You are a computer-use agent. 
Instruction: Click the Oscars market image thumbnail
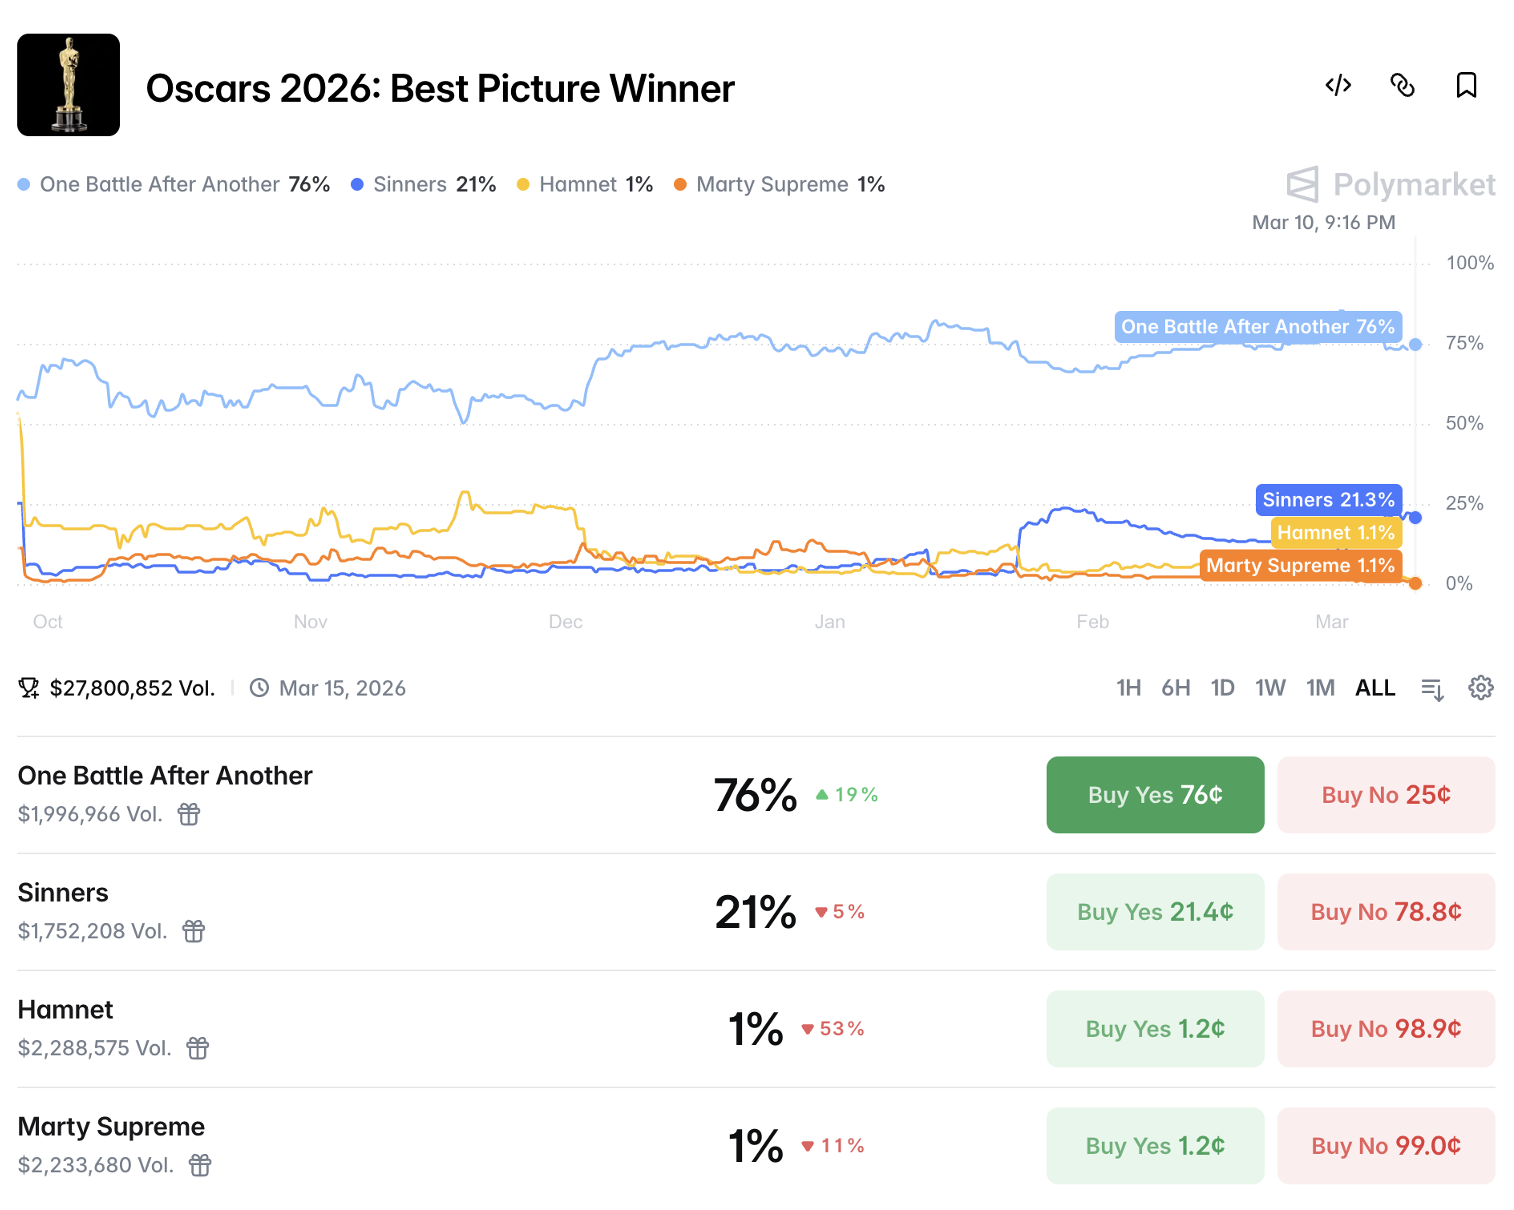(x=68, y=84)
